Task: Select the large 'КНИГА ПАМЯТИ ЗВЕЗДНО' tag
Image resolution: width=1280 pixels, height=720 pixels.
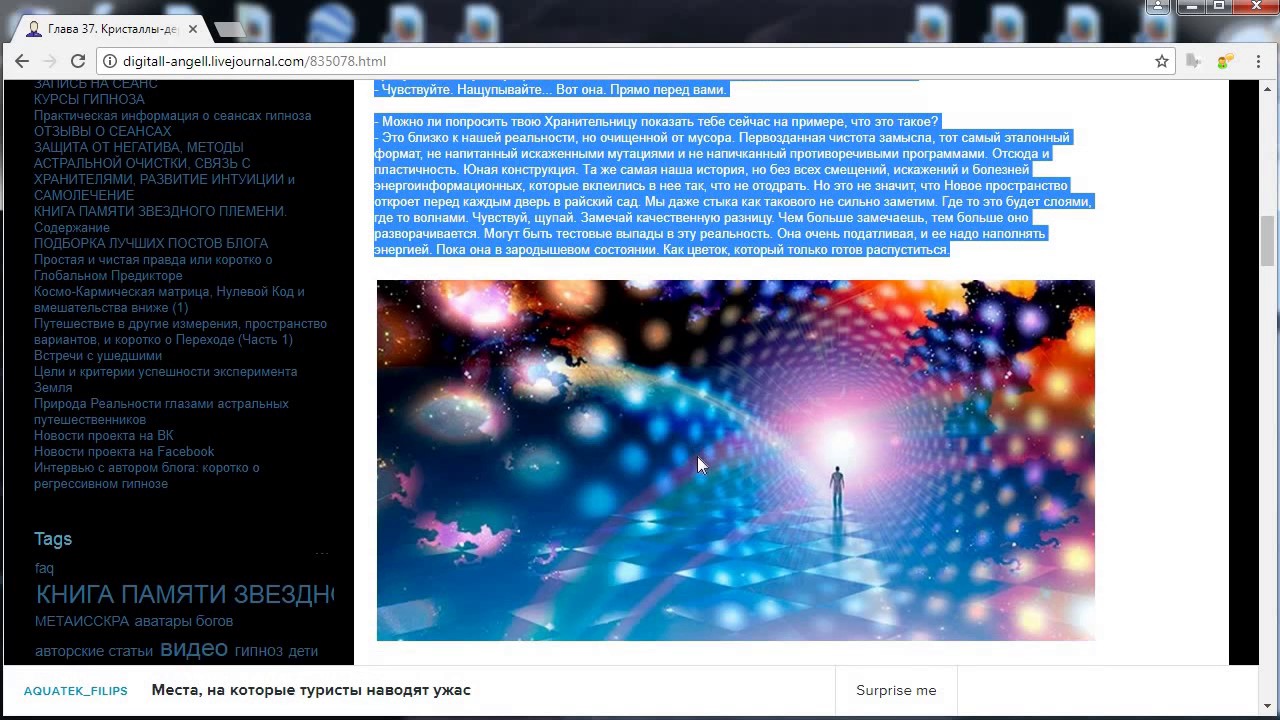Action: pyautogui.click(x=185, y=594)
